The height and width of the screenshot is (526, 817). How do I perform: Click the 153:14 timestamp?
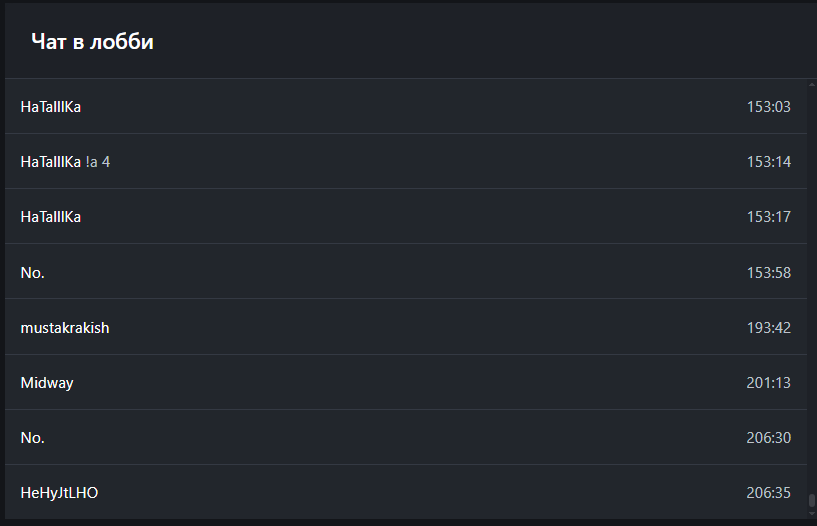tap(768, 161)
